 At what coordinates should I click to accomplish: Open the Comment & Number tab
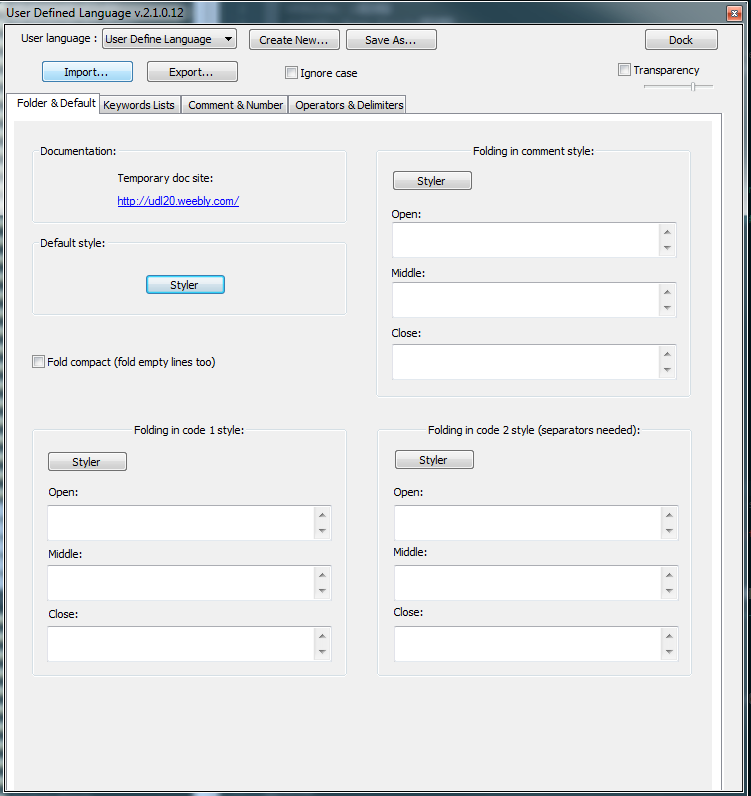(x=235, y=105)
